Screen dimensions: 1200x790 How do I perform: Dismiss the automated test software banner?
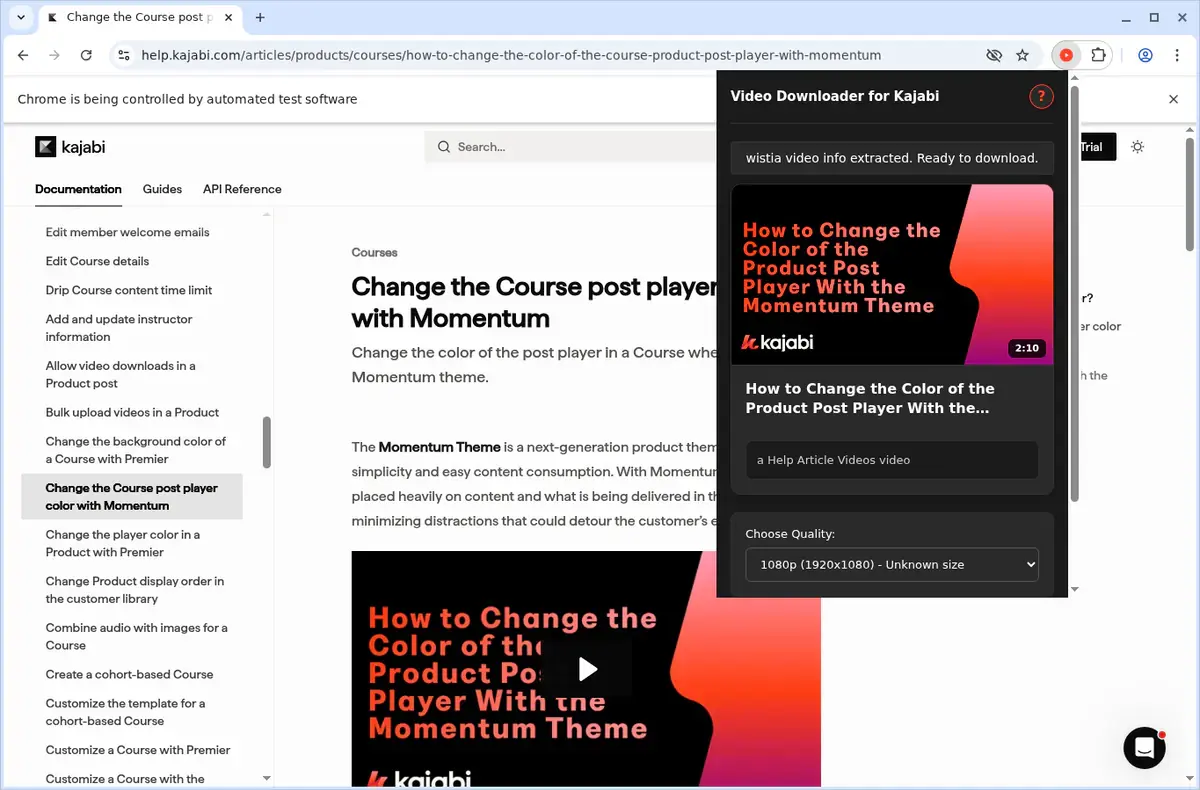1174,99
